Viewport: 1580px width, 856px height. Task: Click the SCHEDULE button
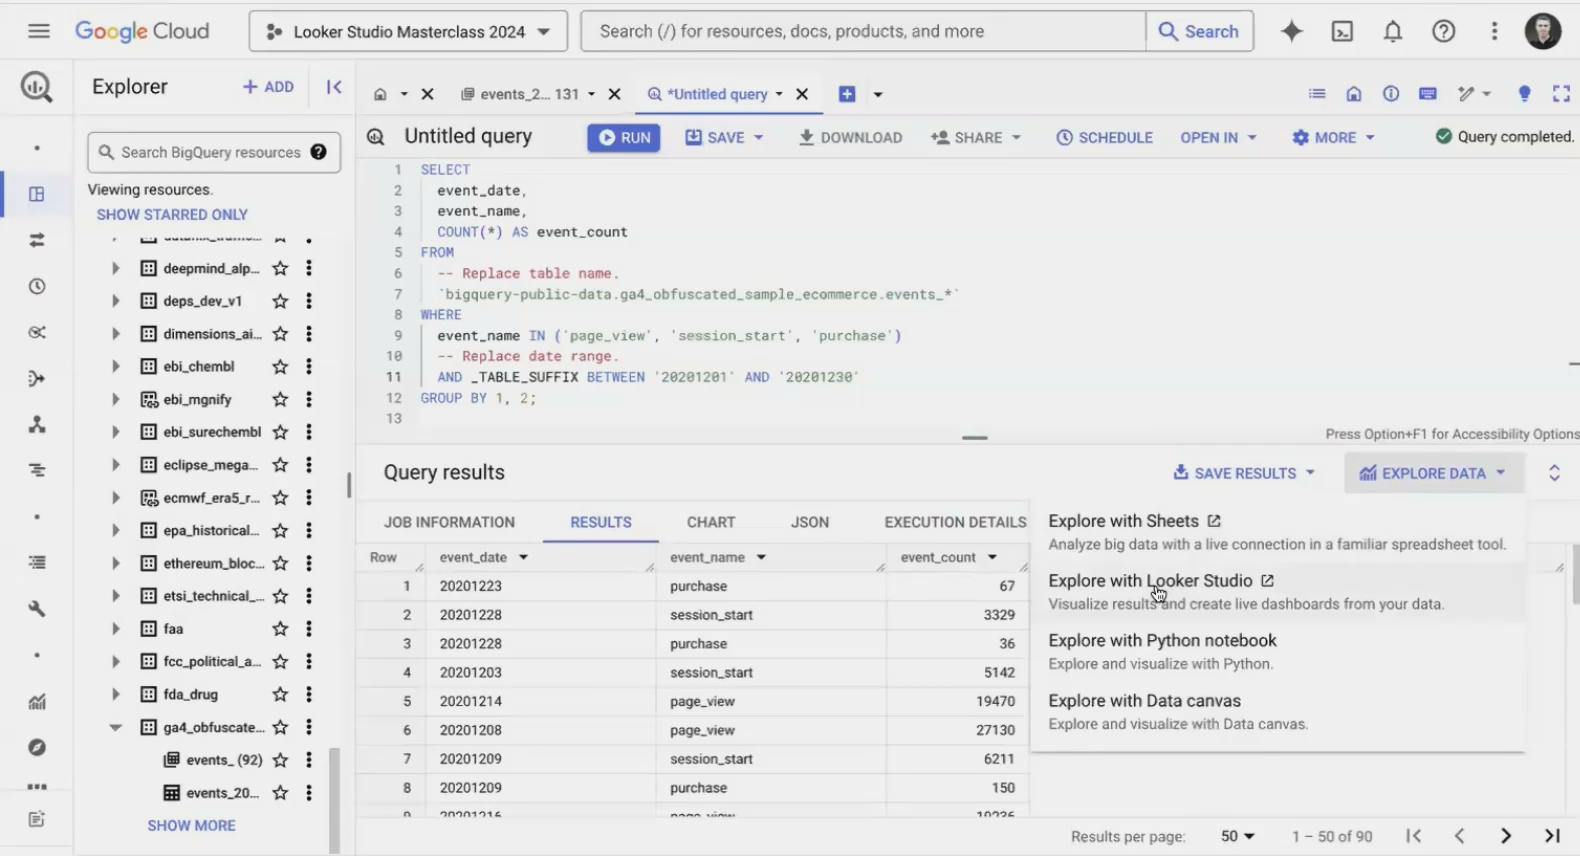pyautogui.click(x=1105, y=137)
